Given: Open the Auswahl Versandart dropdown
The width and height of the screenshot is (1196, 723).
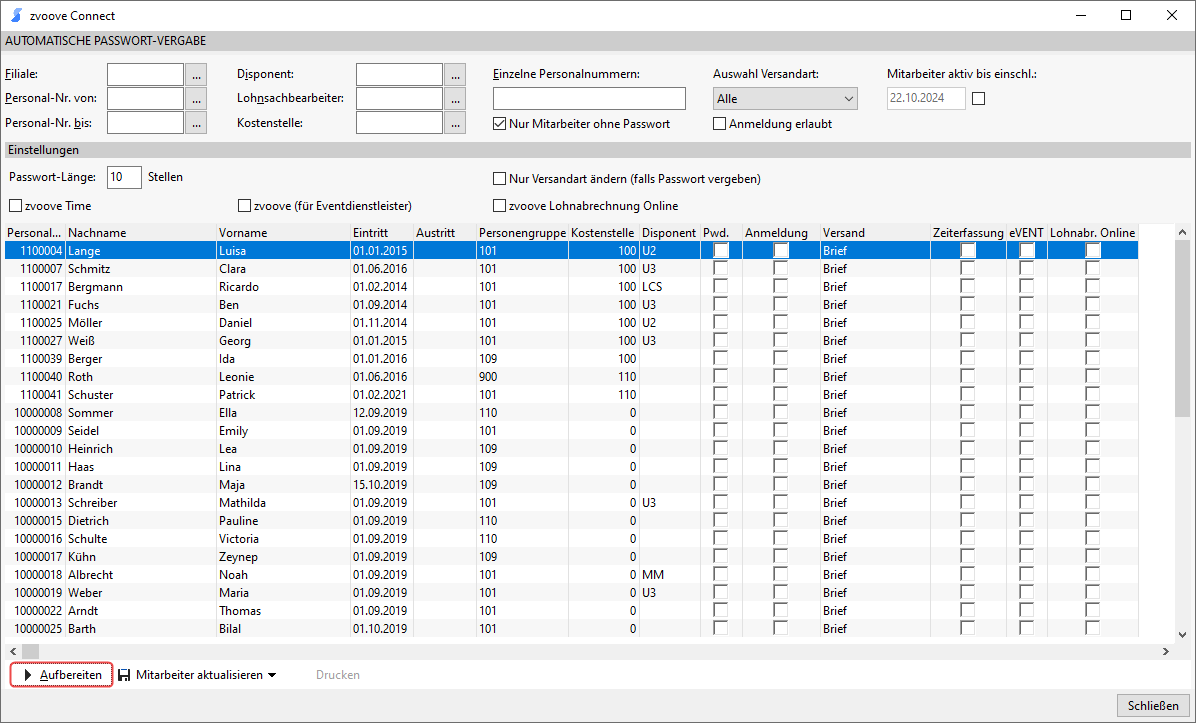Looking at the screenshot, I should [x=785, y=98].
